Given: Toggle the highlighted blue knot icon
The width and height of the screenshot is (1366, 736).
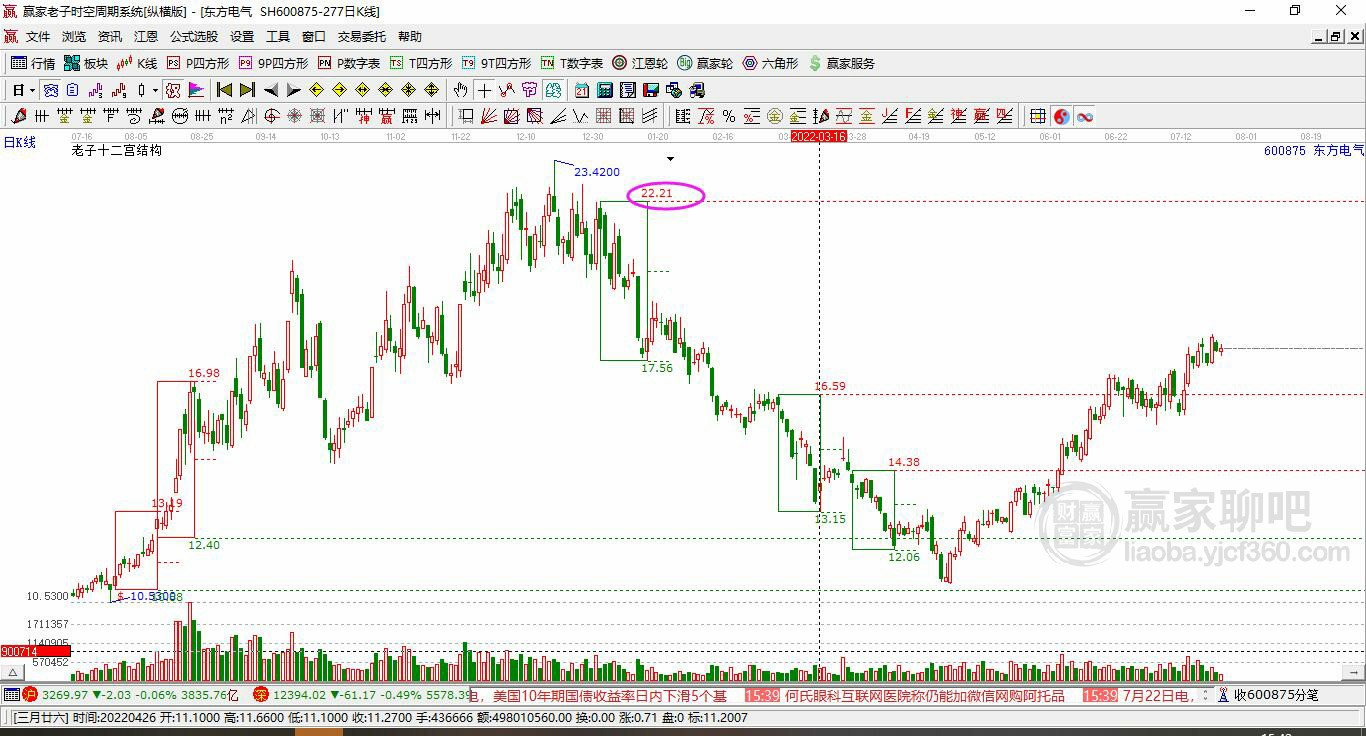Looking at the screenshot, I should click(50, 90).
